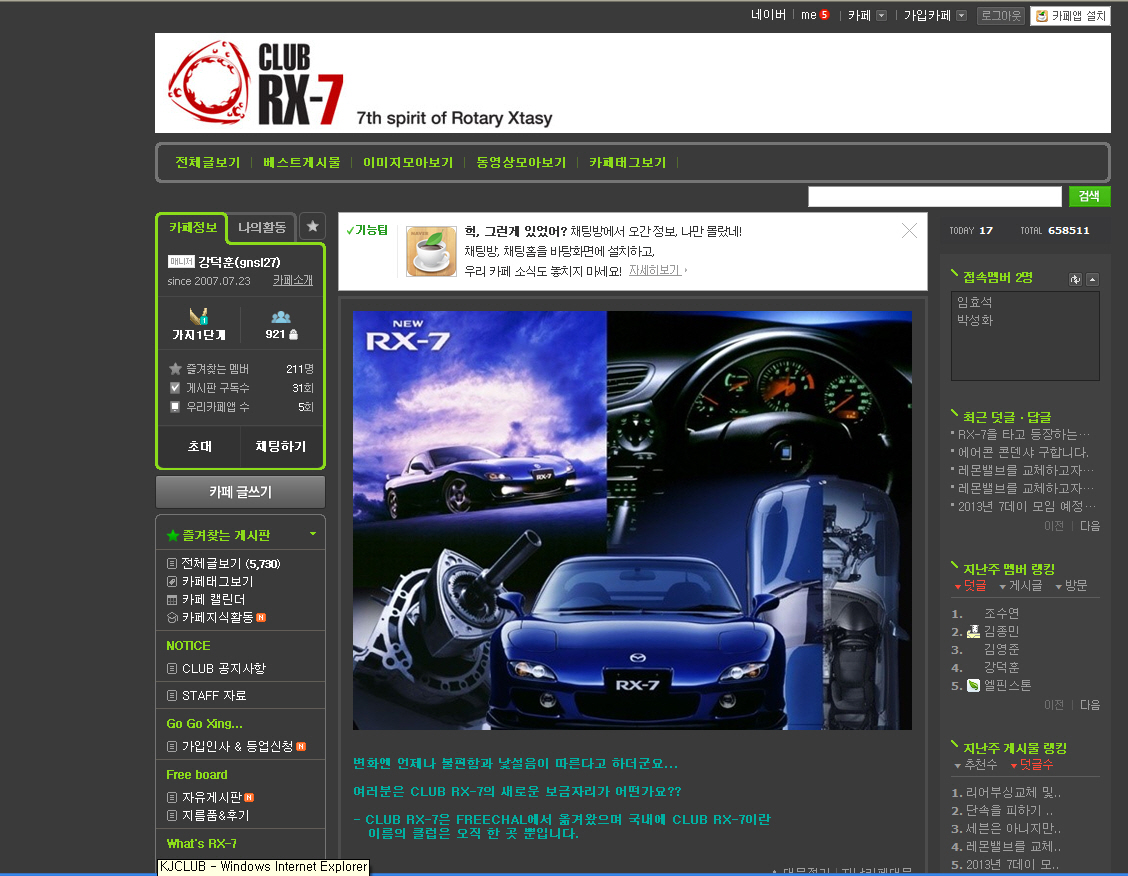Expand the 즐겨찾는 게시판 dropdown arrow
The height and width of the screenshot is (876, 1128).
click(x=313, y=534)
